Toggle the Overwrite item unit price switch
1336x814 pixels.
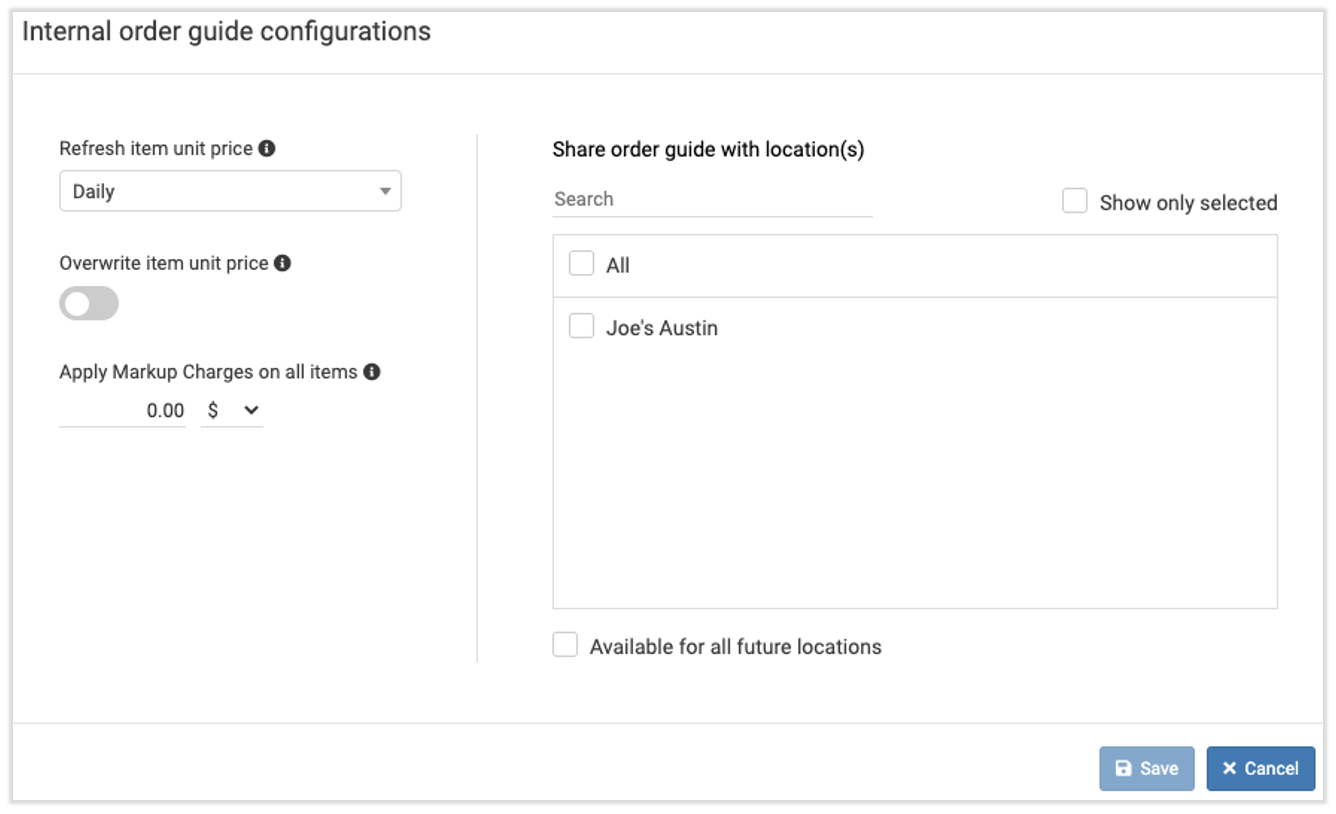pos(89,304)
